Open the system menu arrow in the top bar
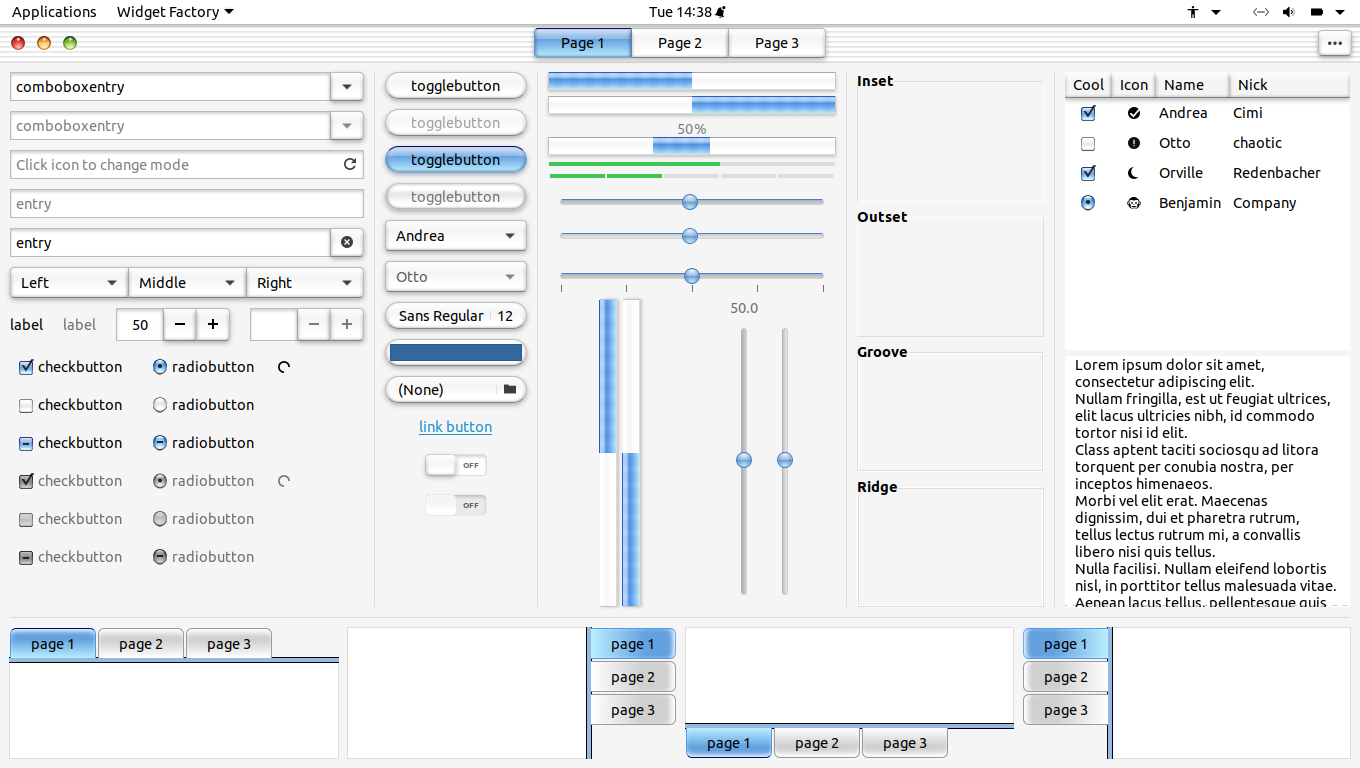 click(1340, 12)
